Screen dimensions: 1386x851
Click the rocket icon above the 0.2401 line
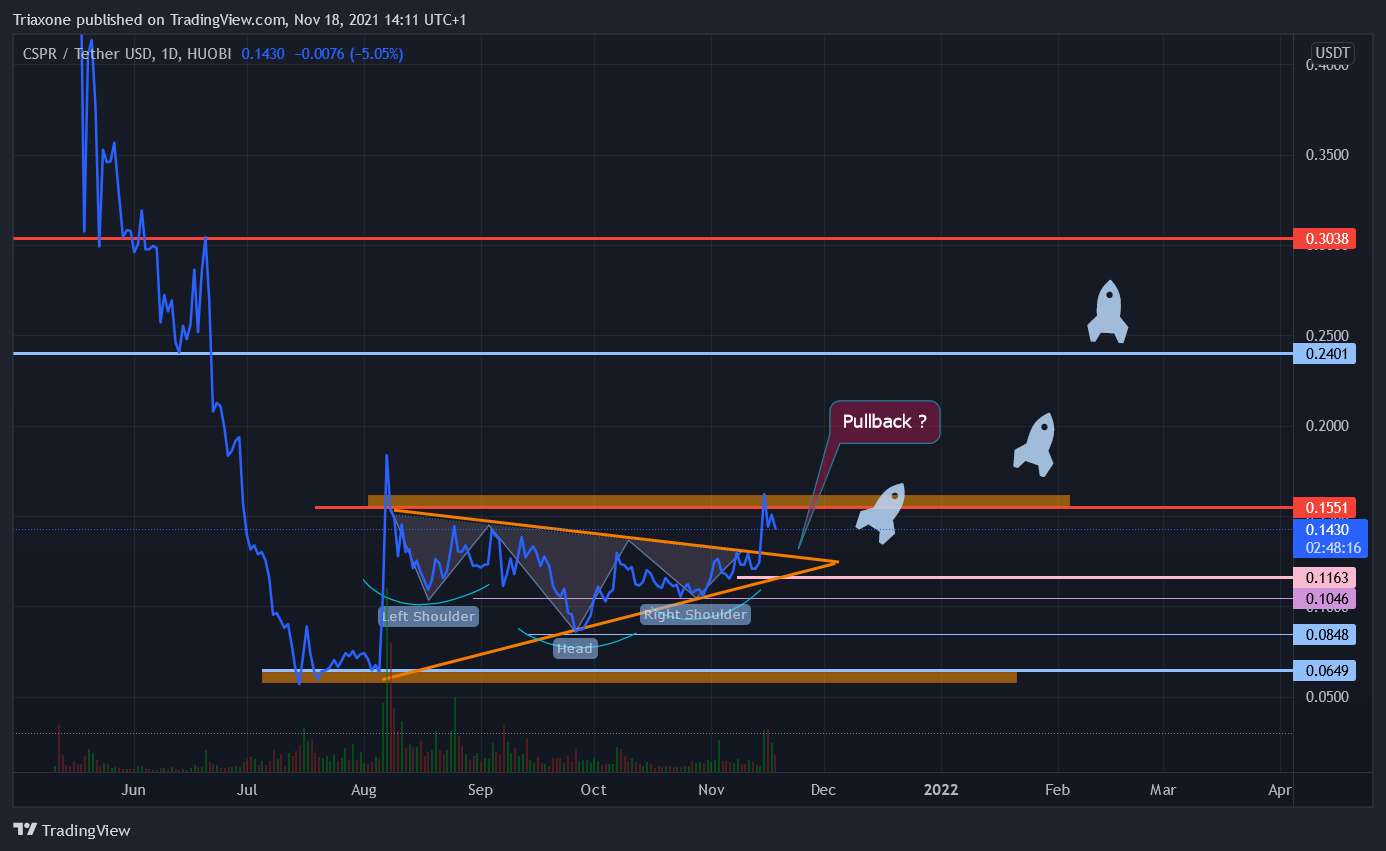click(1108, 312)
